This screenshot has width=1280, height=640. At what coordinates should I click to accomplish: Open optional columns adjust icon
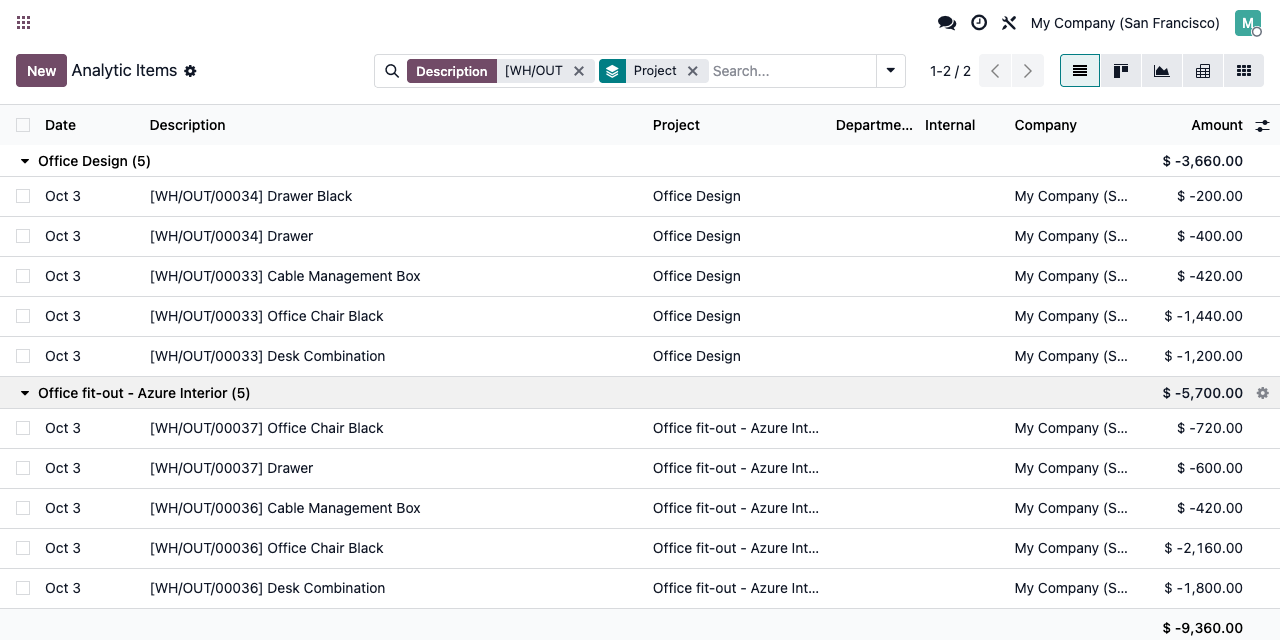pos(1263,125)
